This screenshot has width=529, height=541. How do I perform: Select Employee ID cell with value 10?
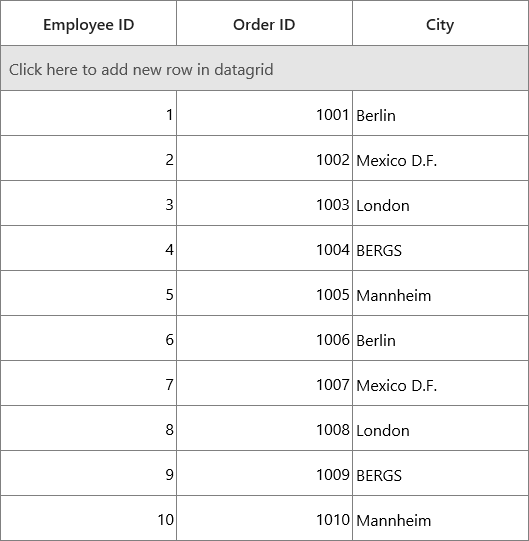coord(89,518)
